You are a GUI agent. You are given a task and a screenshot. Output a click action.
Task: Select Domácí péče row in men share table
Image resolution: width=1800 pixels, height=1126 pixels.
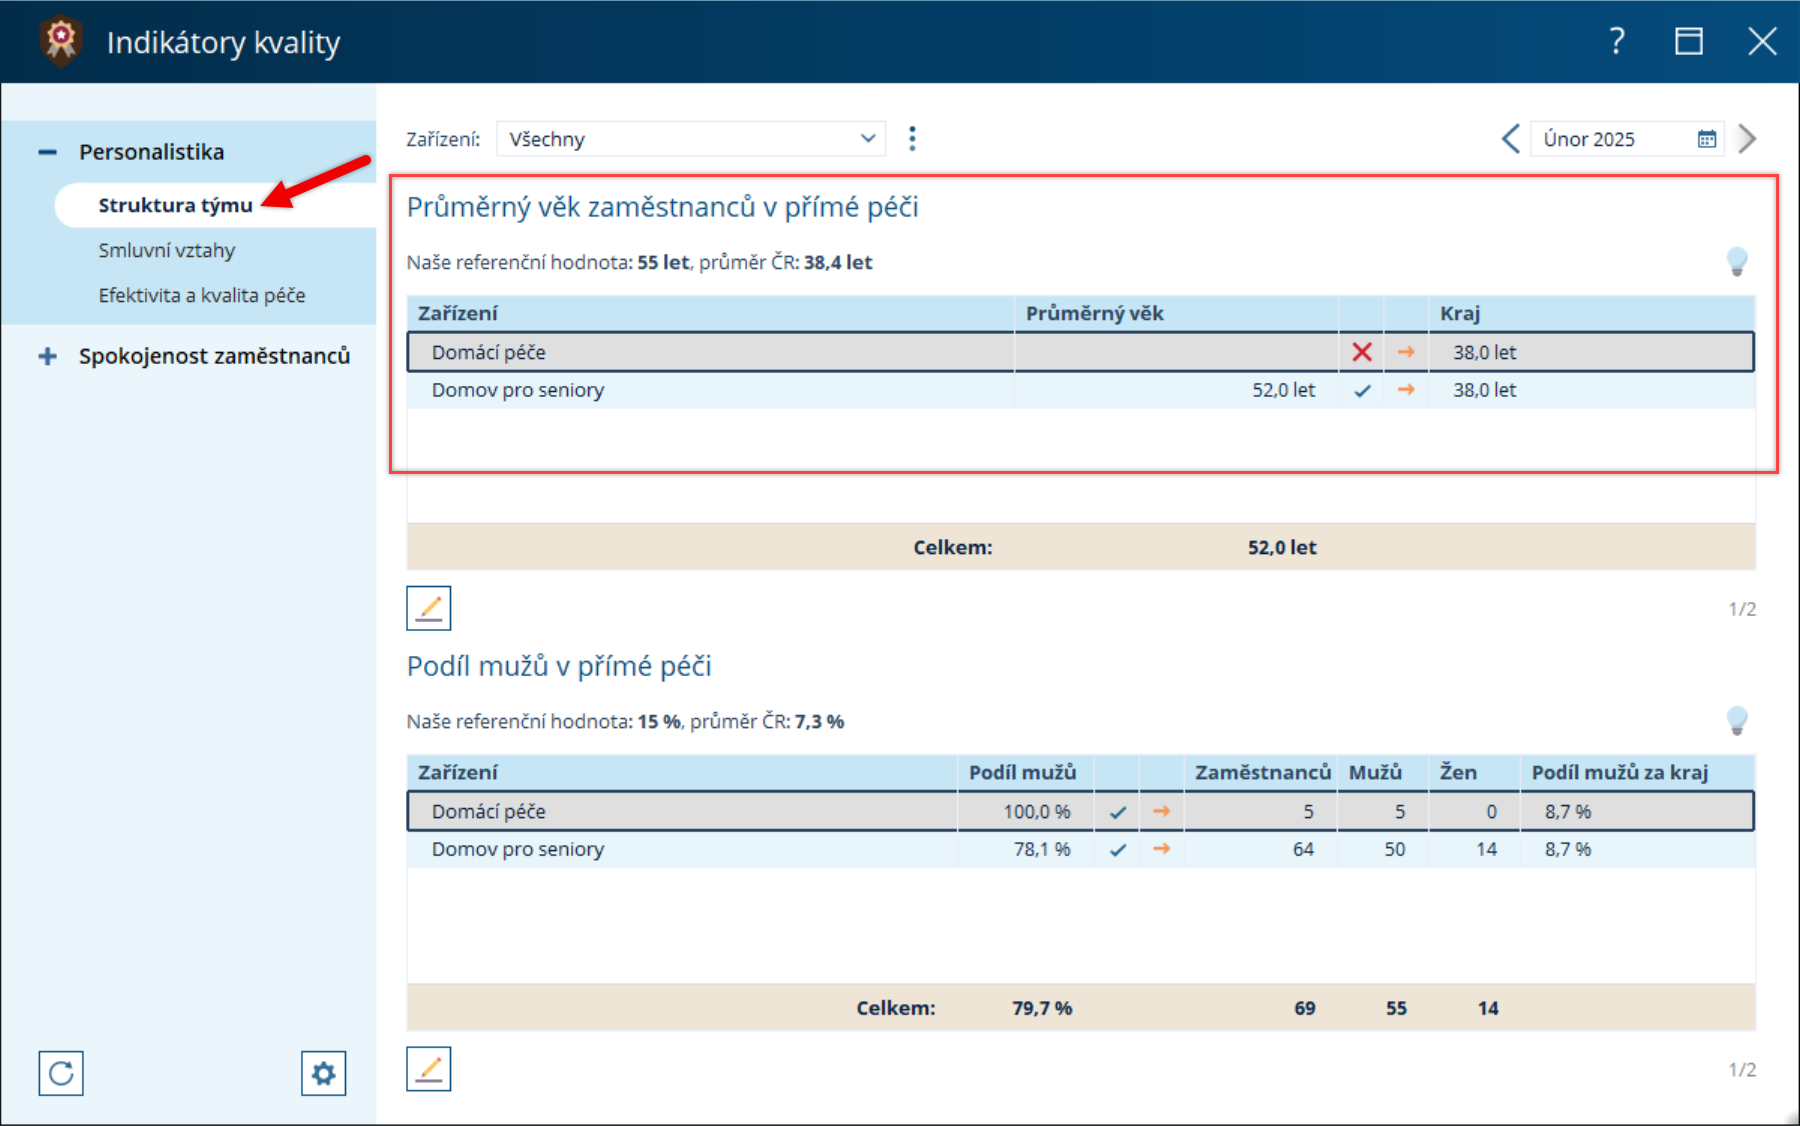pyautogui.click(x=1080, y=811)
